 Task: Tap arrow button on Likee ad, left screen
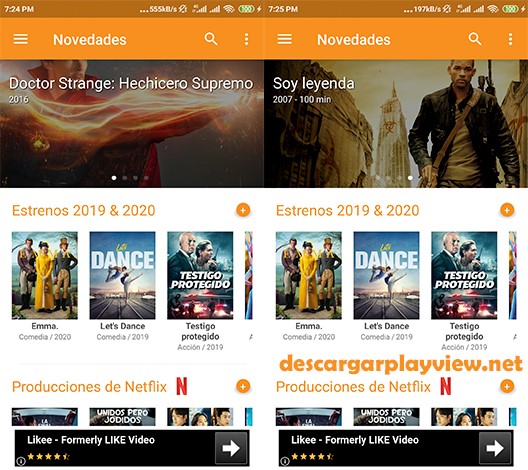(231, 448)
